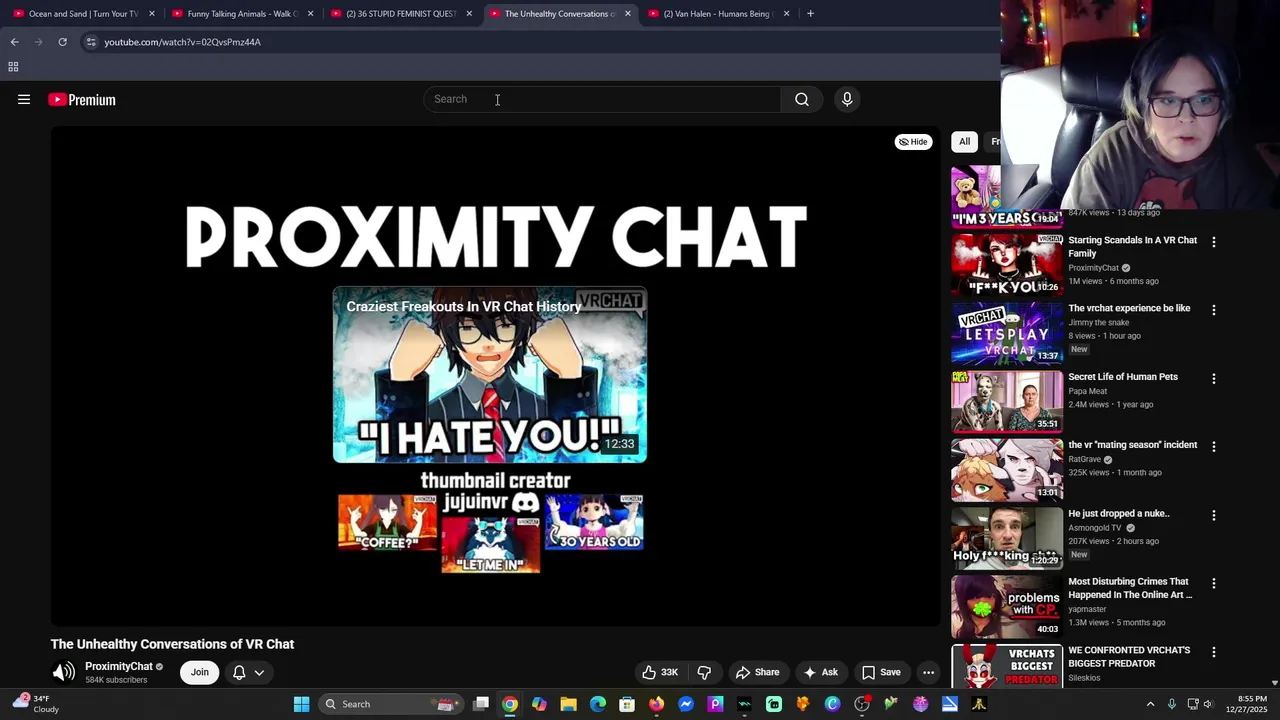Screen dimensions: 1280x720
Task: Open ProximityChat channel avatar
Action: click(64, 672)
